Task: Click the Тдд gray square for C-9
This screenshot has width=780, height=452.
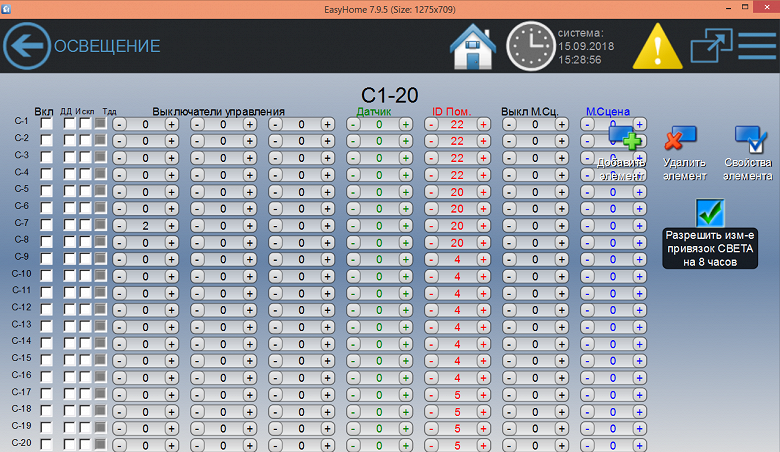Action: (100, 258)
